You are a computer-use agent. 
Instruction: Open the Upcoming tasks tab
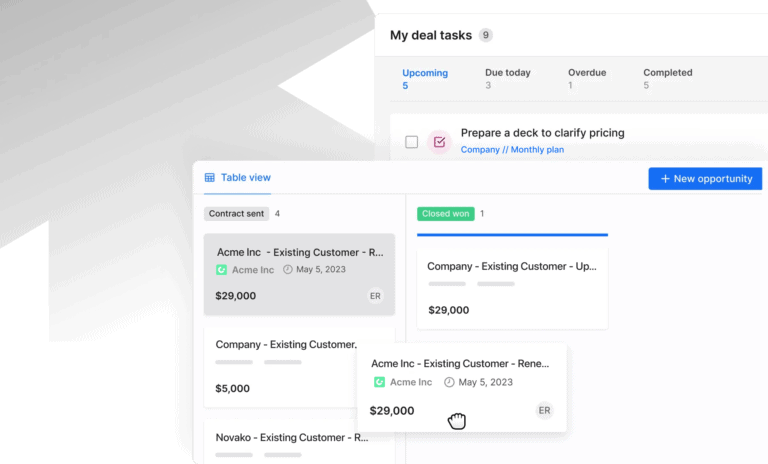pyautogui.click(x=425, y=79)
